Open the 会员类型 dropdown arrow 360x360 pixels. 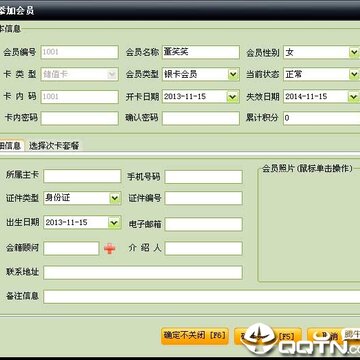233,74
